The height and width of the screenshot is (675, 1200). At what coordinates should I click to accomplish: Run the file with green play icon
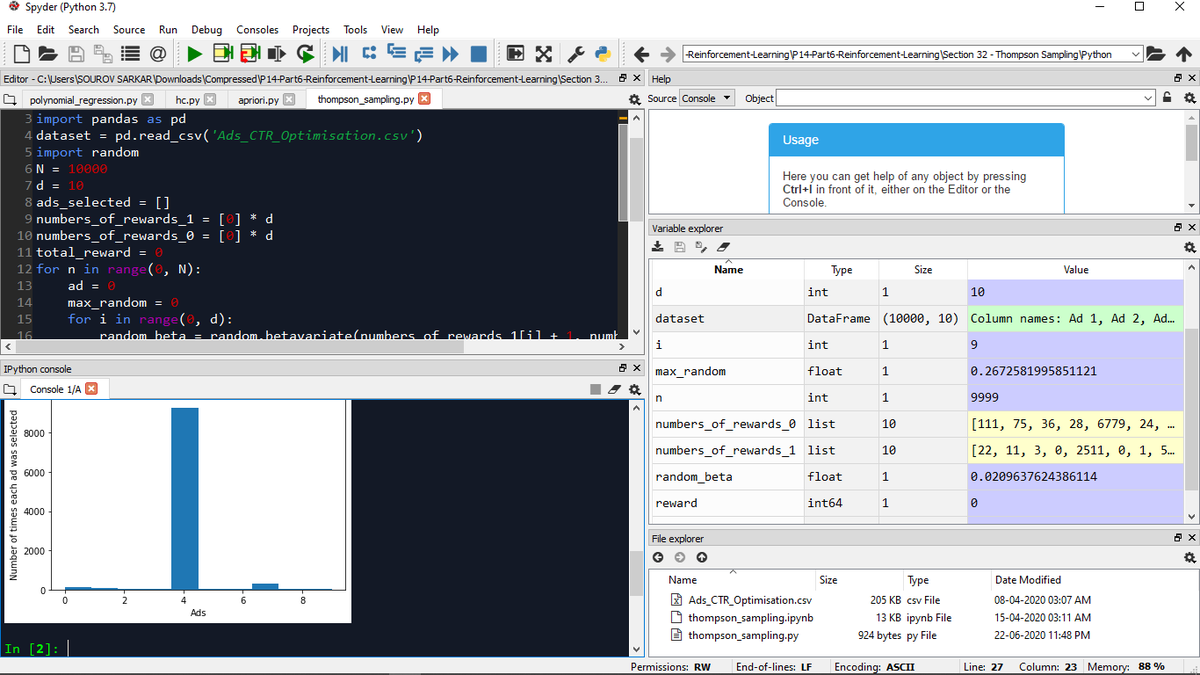pyautogui.click(x=196, y=54)
